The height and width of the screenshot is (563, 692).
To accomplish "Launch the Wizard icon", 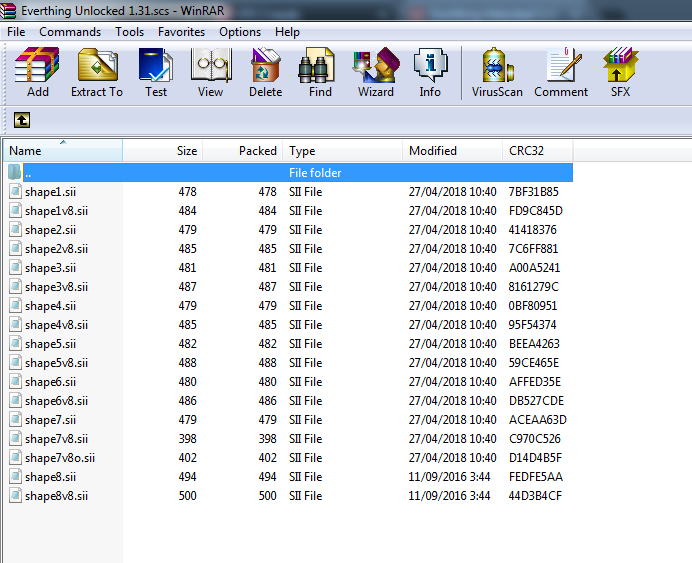I will 376,65.
